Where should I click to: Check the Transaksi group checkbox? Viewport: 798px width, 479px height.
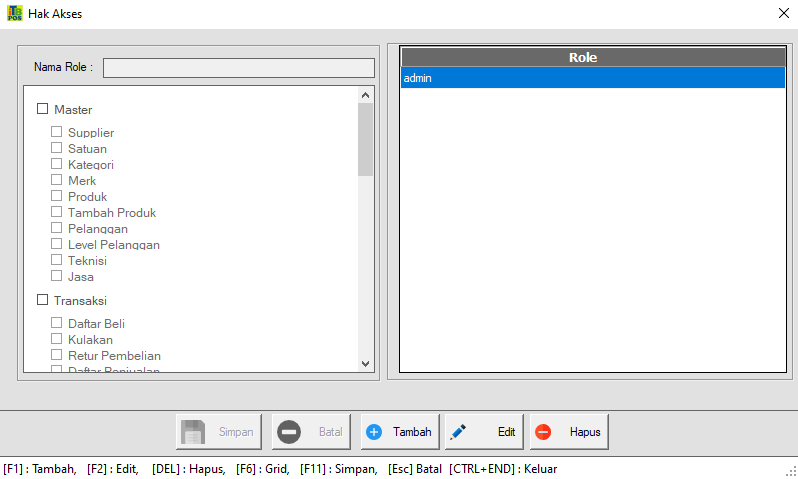pos(43,300)
